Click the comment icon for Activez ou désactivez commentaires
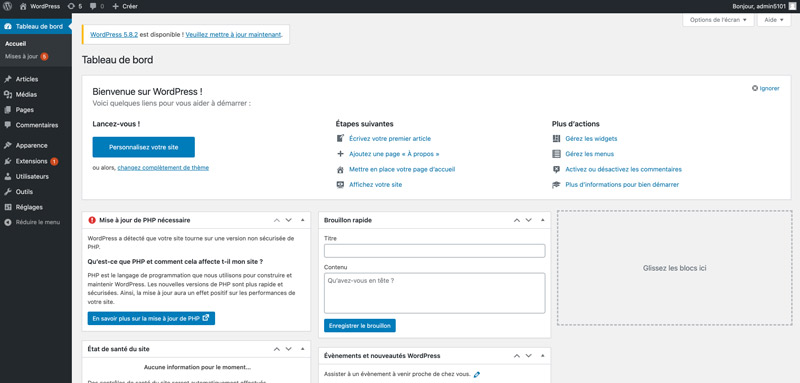The height and width of the screenshot is (383, 800). click(x=556, y=169)
